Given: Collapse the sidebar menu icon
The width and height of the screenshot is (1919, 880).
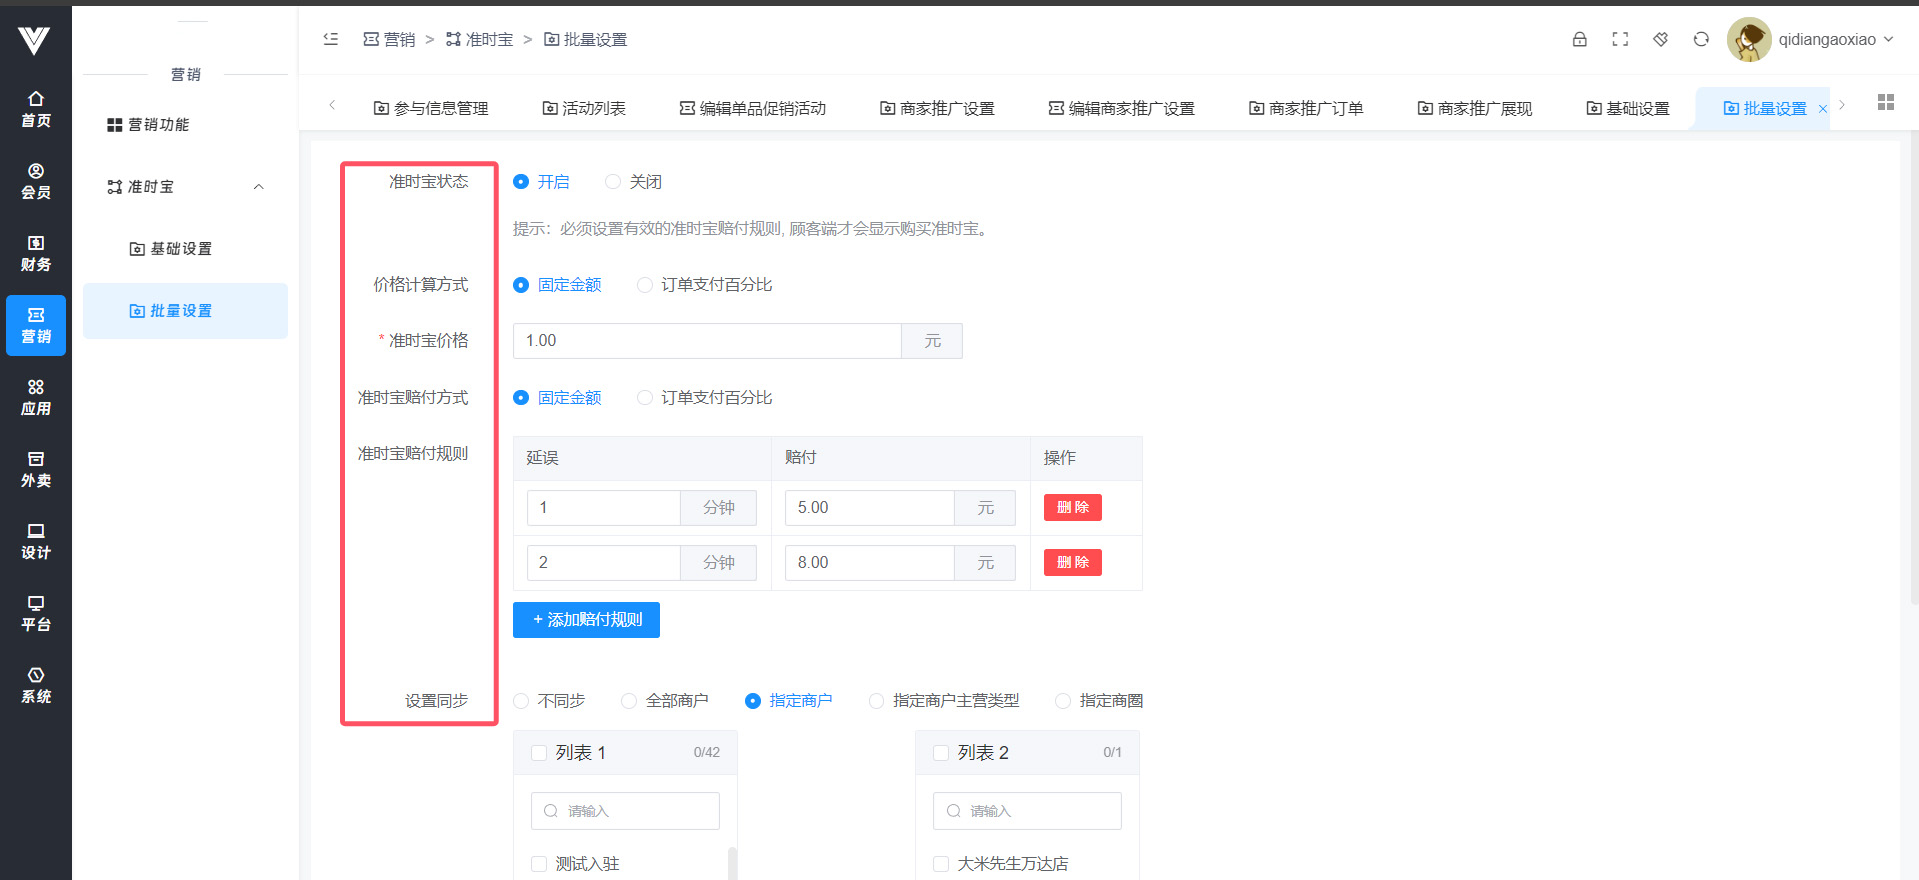Looking at the screenshot, I should (331, 39).
